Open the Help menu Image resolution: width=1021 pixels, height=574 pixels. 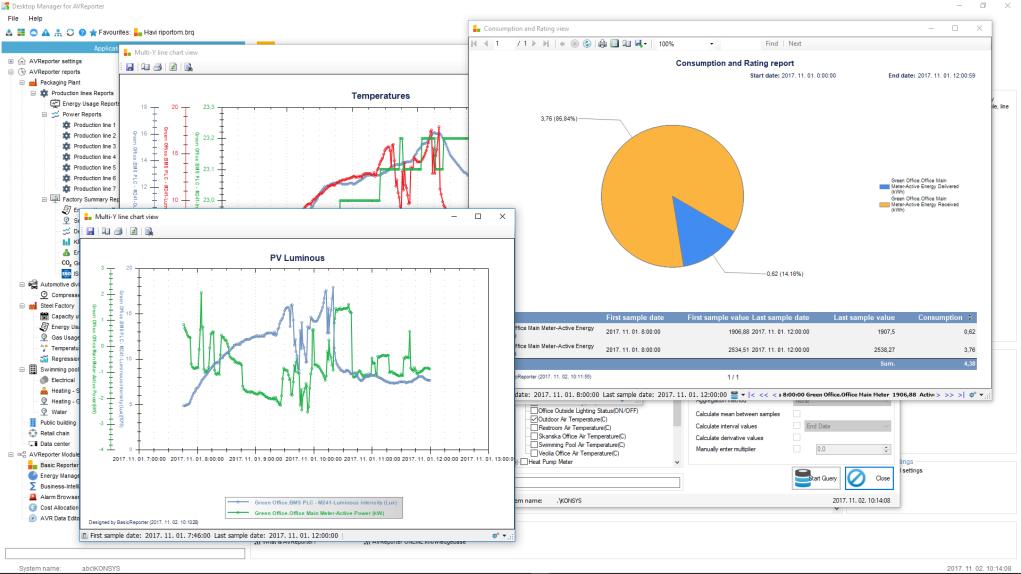click(x=35, y=18)
